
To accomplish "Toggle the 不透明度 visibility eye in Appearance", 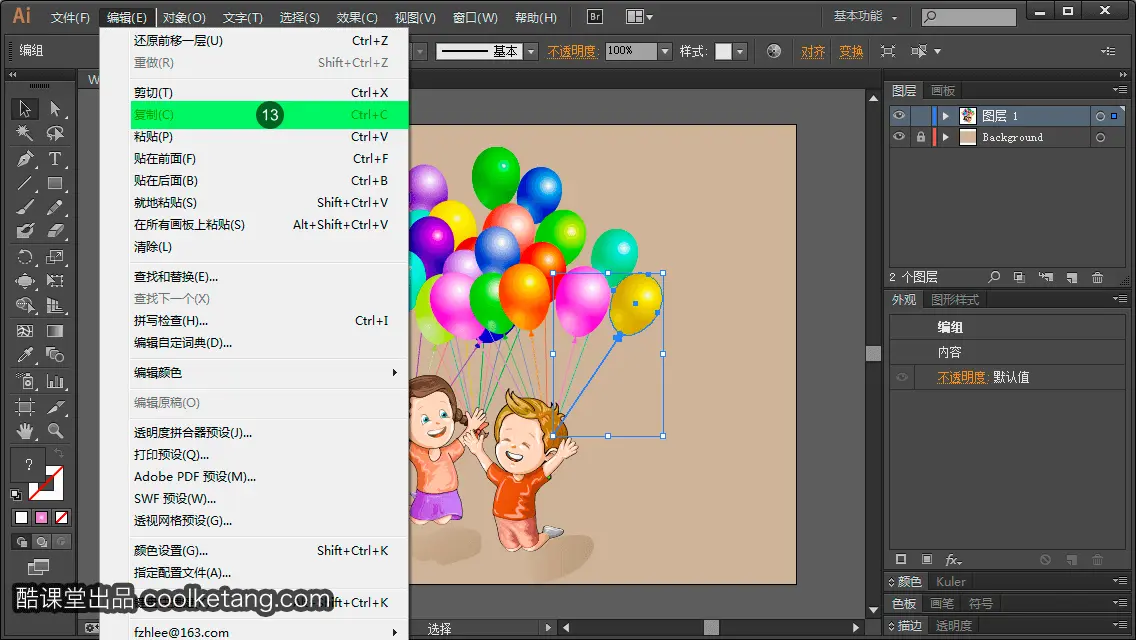I will coord(902,377).
